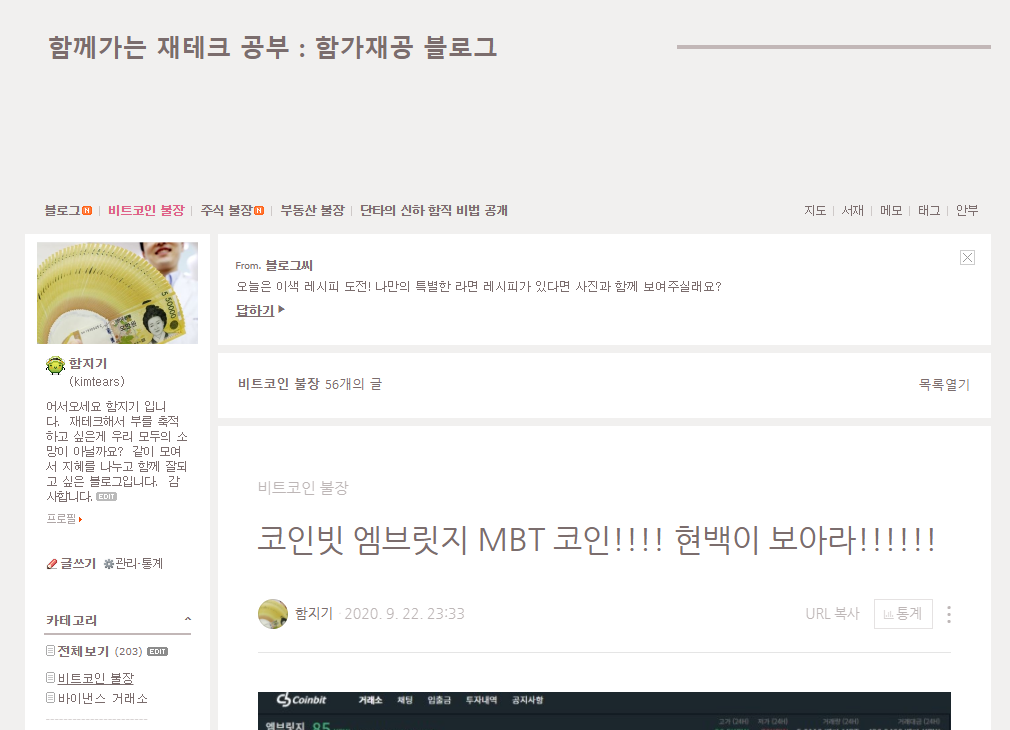The height and width of the screenshot is (730, 1010).
Task: Open the 태그 link in the top menu
Action: pyautogui.click(x=929, y=211)
